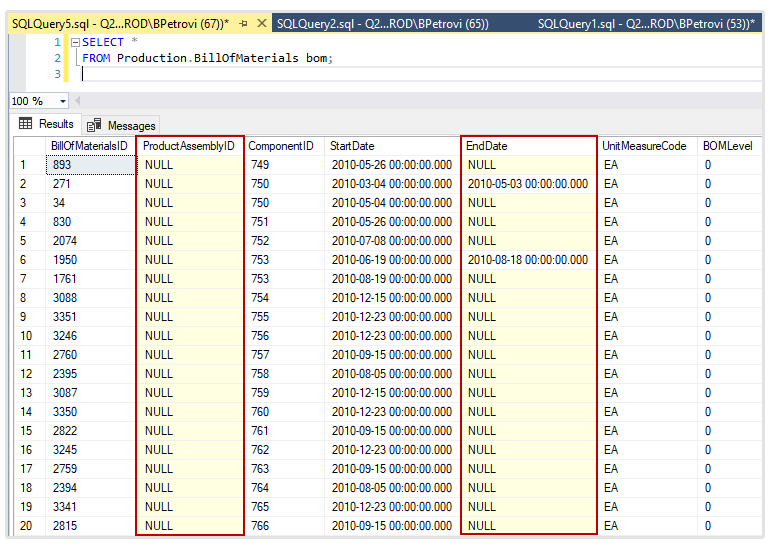Open the 100 % zoom dropdown
Viewport: 770px width, 550px height.
click(63, 101)
